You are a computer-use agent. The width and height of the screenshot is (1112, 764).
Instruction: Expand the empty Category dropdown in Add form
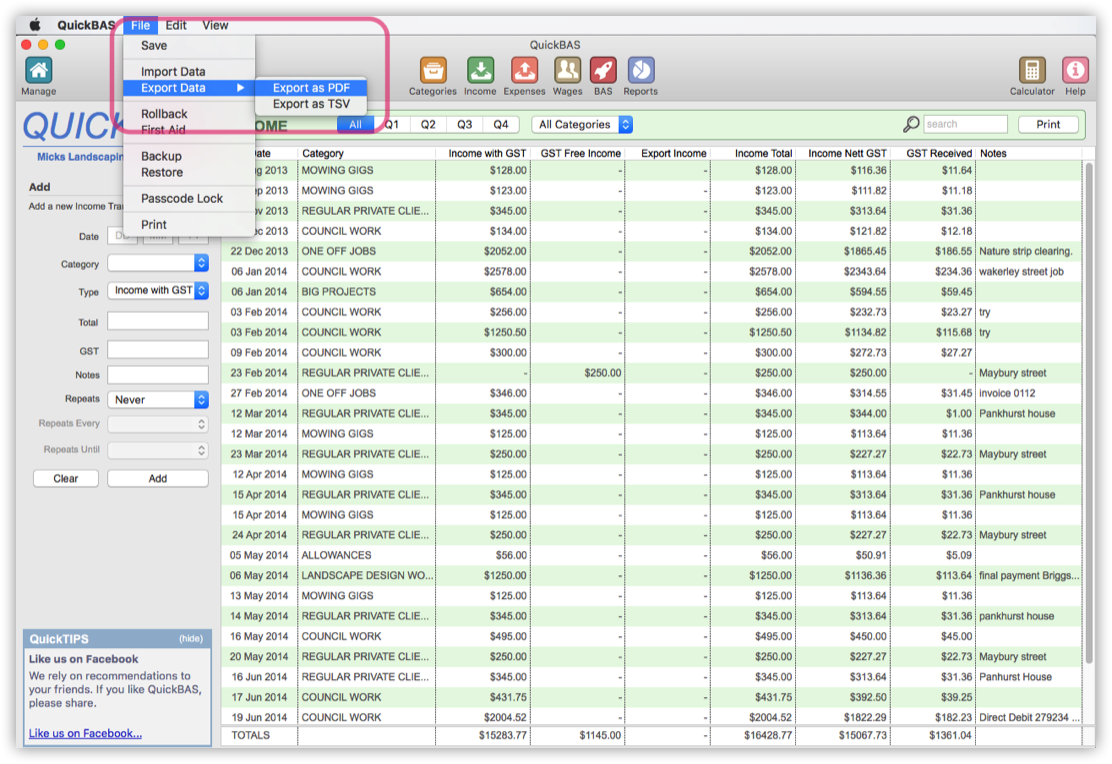[x=158, y=263]
